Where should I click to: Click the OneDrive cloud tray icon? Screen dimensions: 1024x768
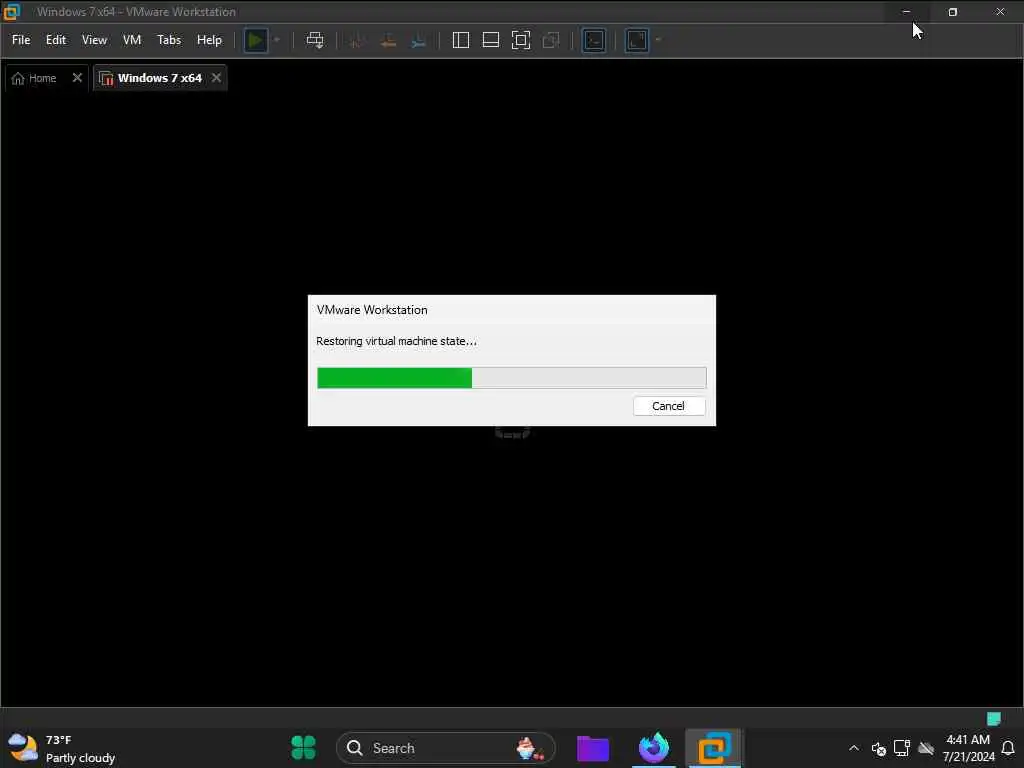926,748
